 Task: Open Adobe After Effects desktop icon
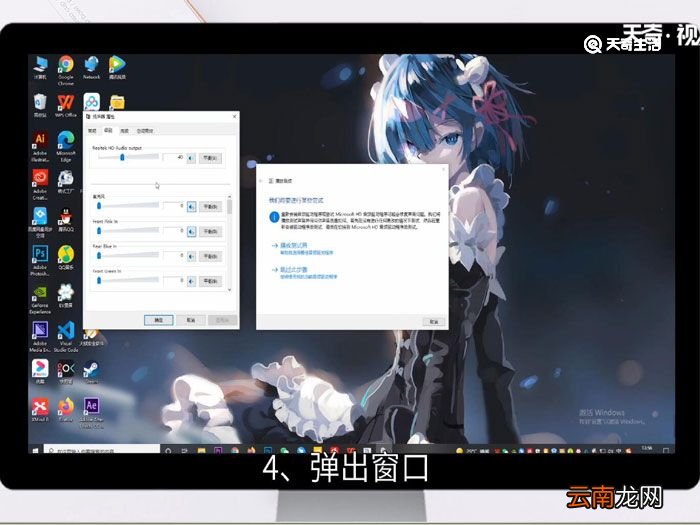point(92,413)
